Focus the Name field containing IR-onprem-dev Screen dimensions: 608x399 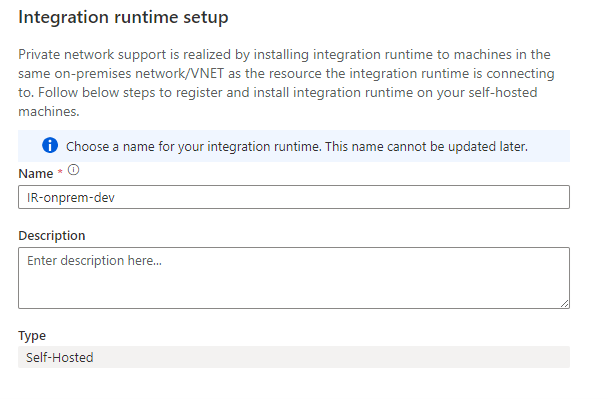tap(294, 197)
